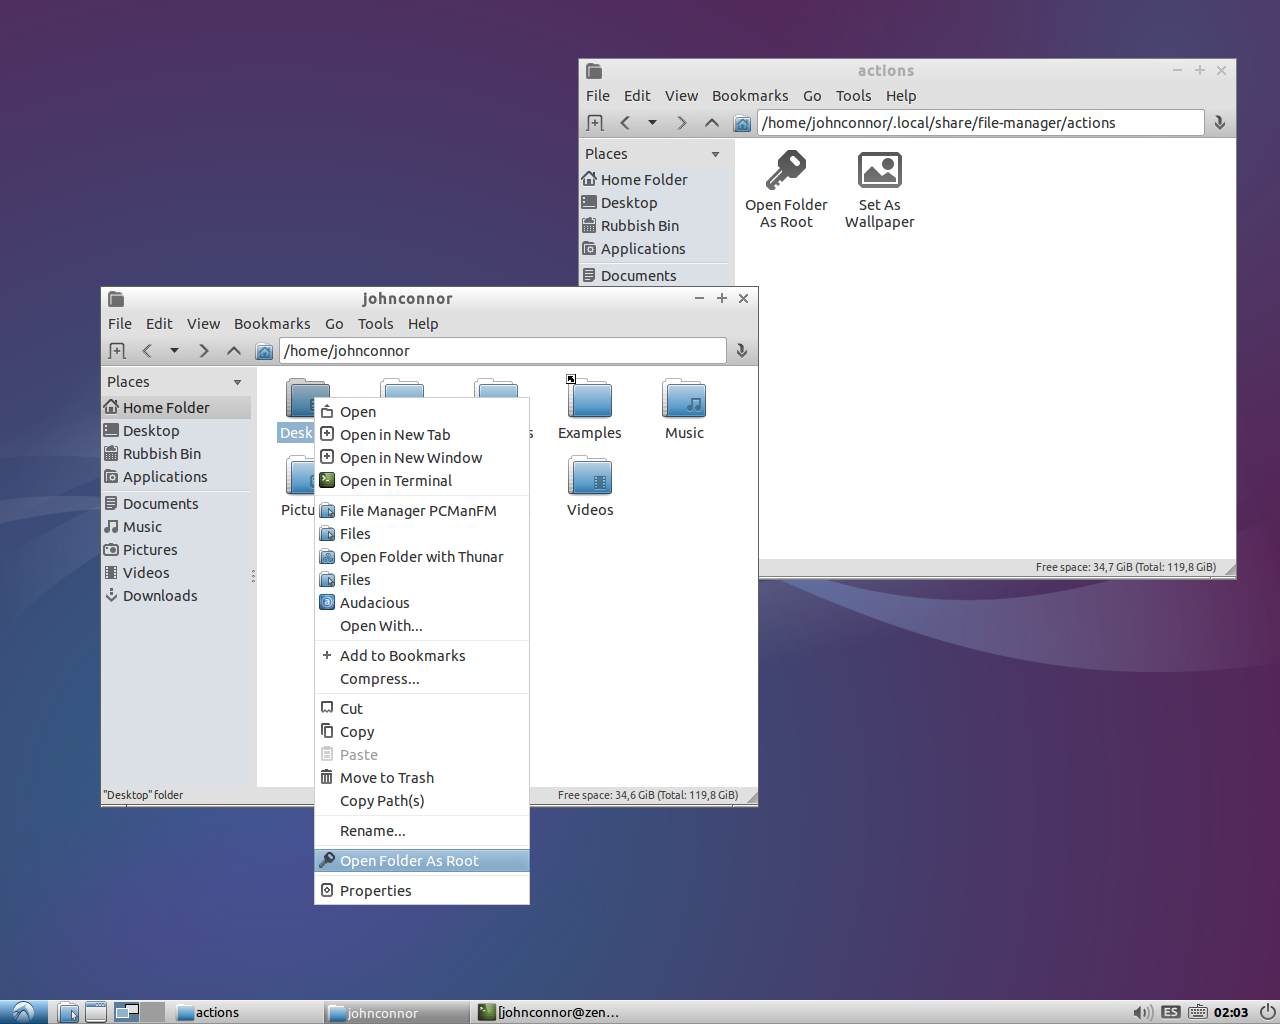
Task: Click the new tab icon in johnconnor toolbar
Action: click(x=117, y=351)
